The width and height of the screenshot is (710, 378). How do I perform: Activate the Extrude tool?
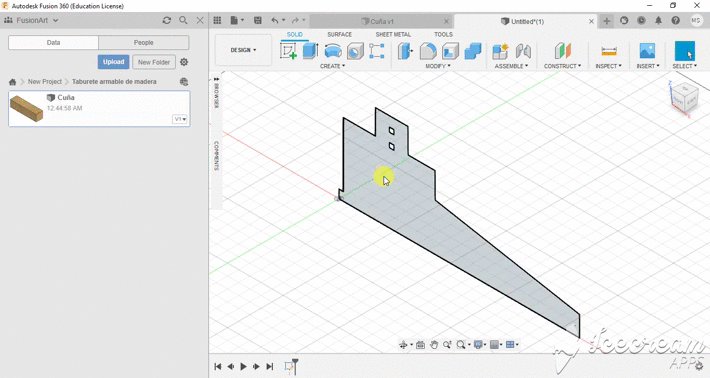pyautogui.click(x=311, y=51)
